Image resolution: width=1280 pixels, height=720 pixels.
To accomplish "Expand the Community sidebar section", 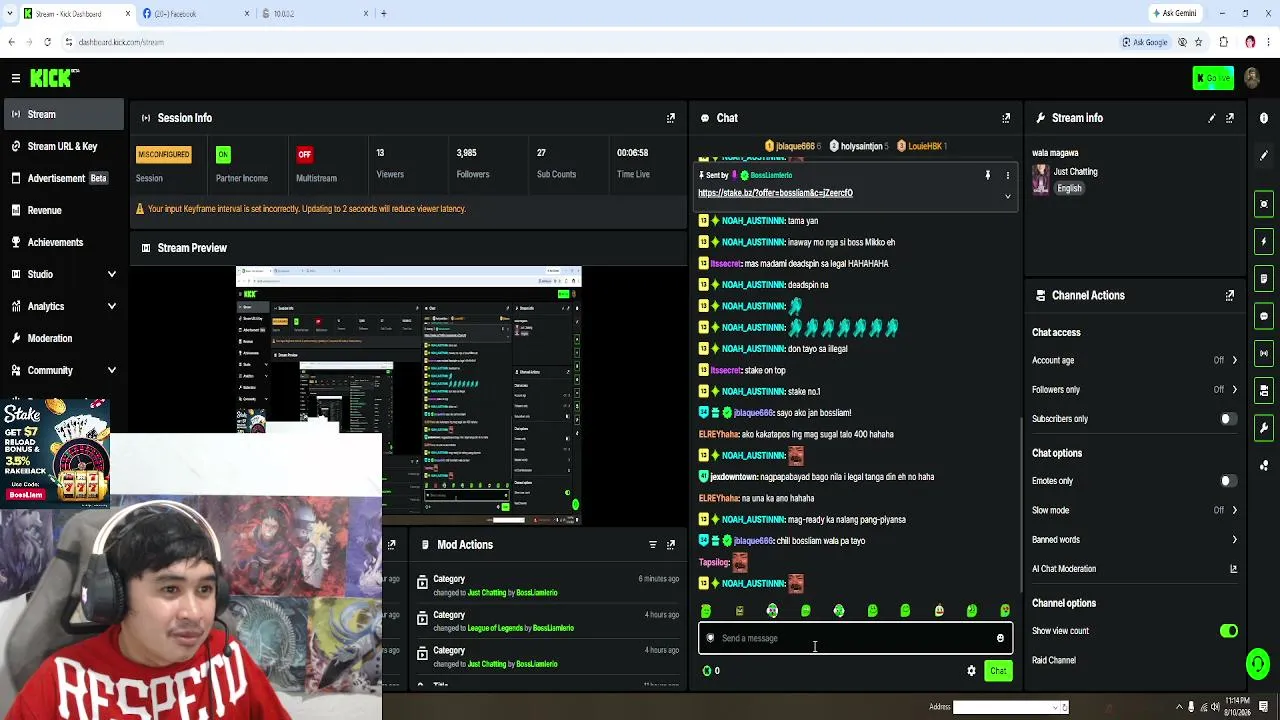I will [64, 370].
